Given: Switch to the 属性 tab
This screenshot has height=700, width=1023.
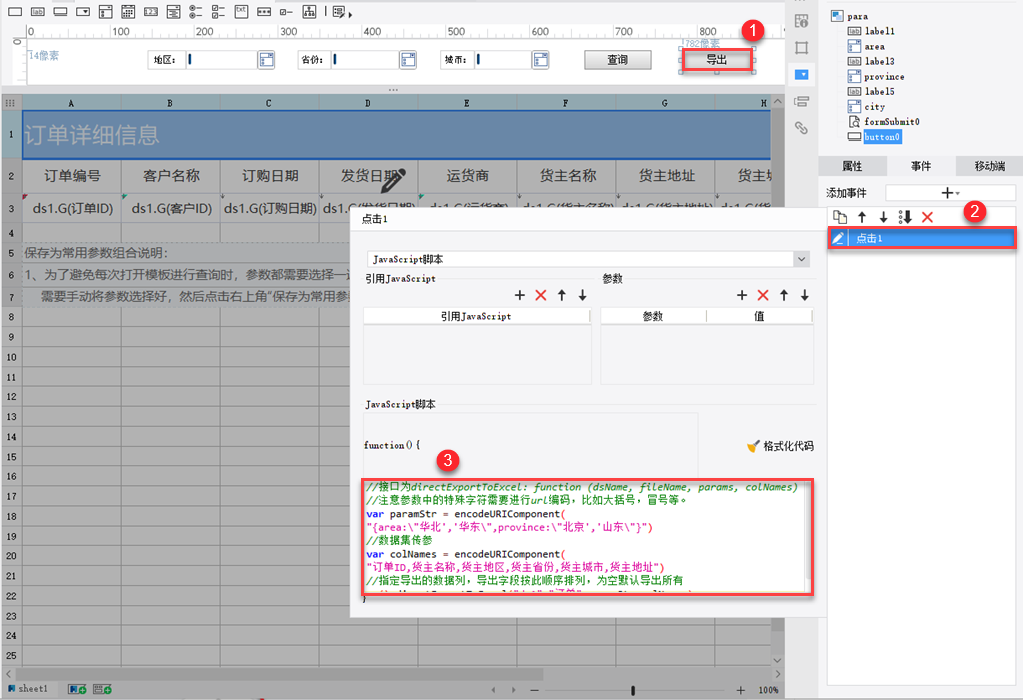Looking at the screenshot, I should [852, 166].
